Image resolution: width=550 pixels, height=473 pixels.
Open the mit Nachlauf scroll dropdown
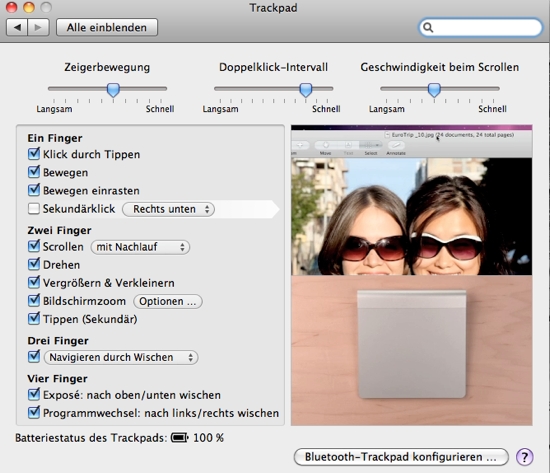140,247
